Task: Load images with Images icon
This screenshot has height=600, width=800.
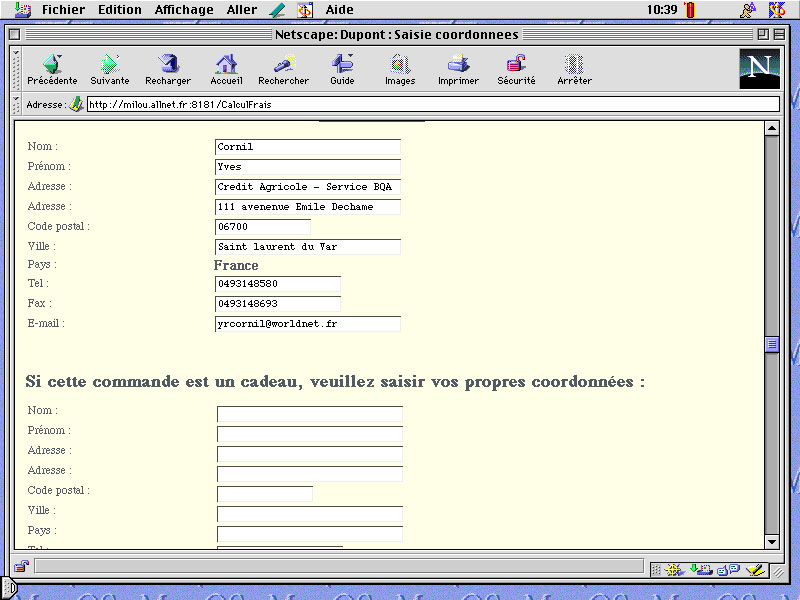Action: [400, 64]
